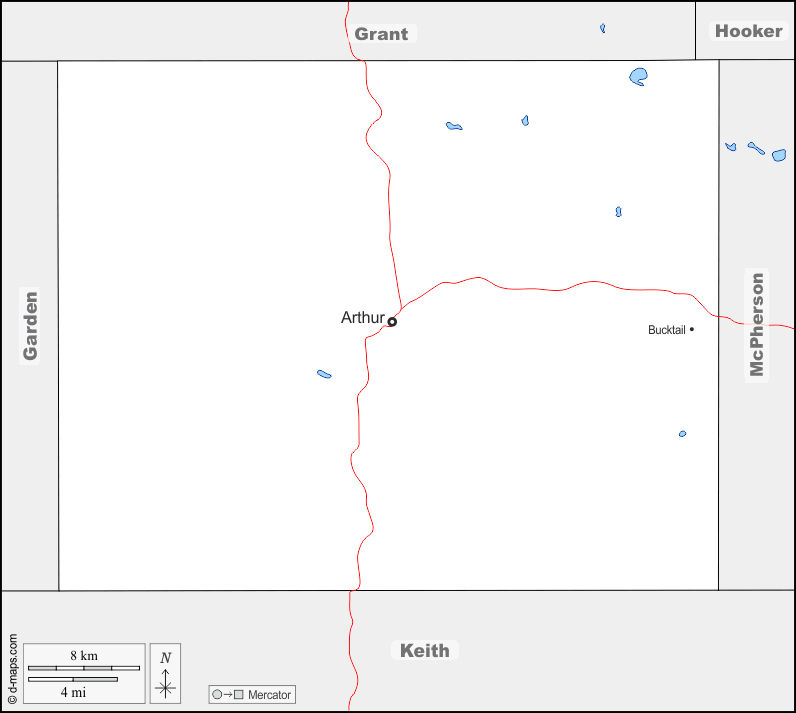This screenshot has height=713, width=796.
Task: Click the north arrow compass symbol
Action: pyautogui.click(x=166, y=673)
